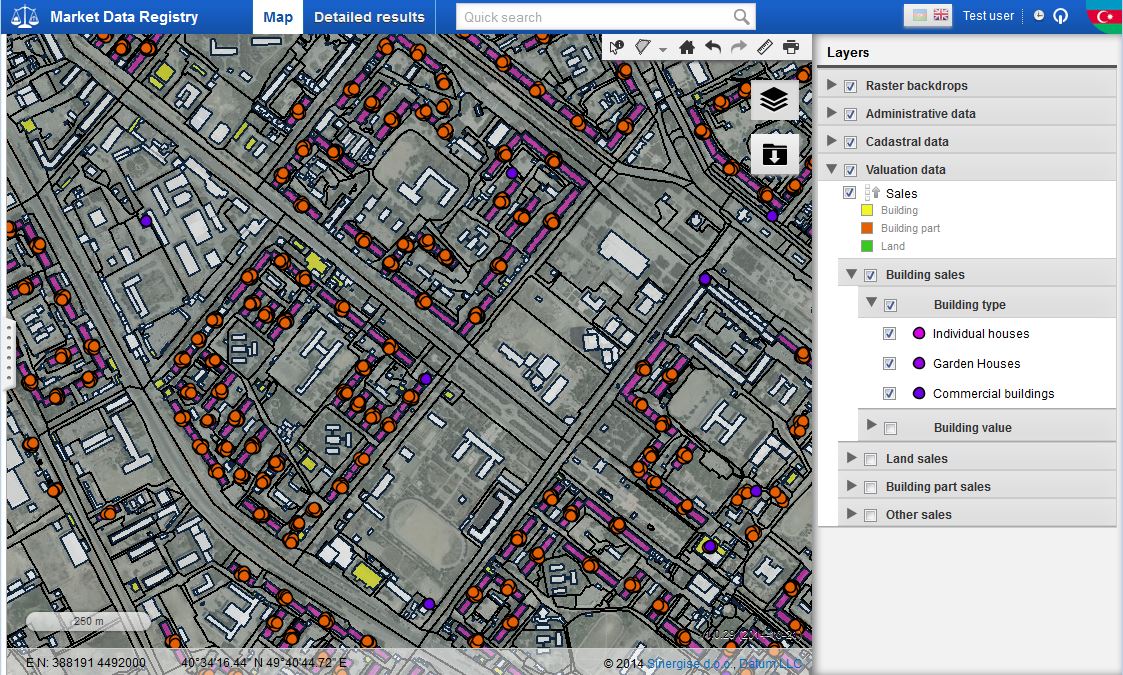Go forward to next map view
Image resolution: width=1123 pixels, height=675 pixels.
tap(738, 47)
